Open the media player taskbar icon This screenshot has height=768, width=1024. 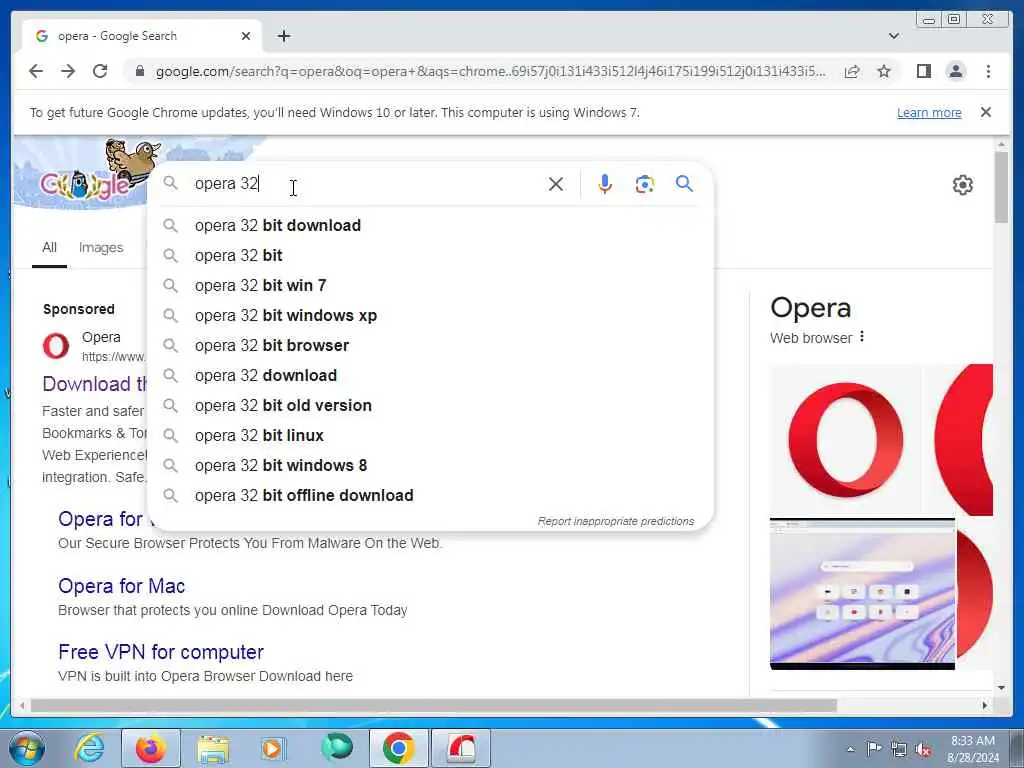coord(274,748)
